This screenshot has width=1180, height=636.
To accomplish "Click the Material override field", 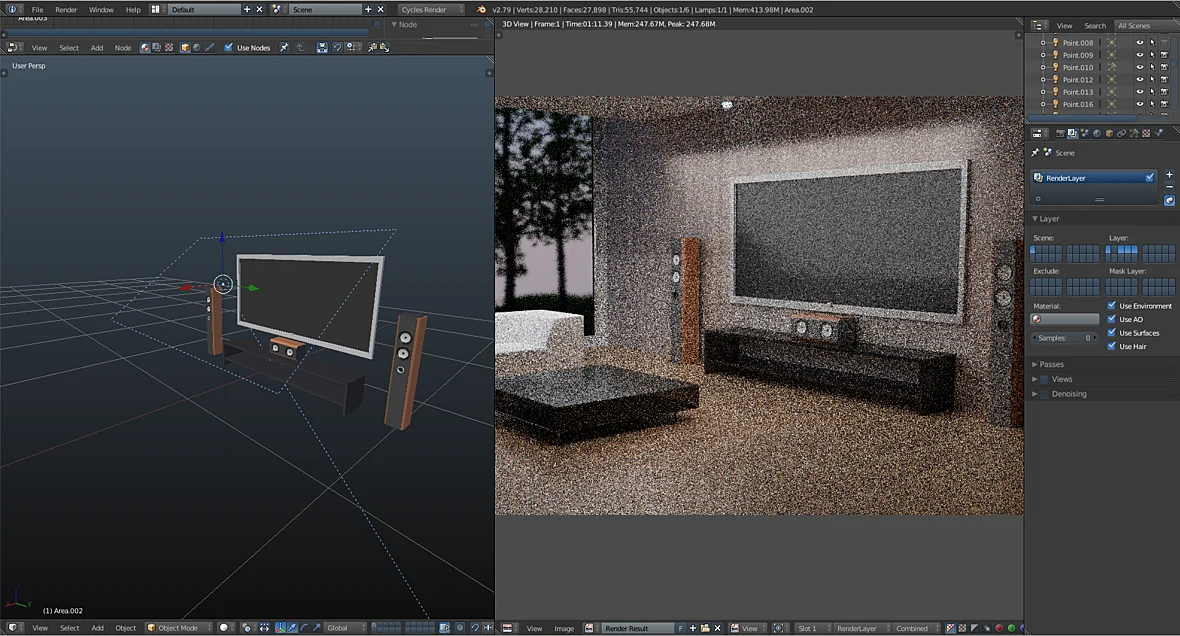I will (x=1065, y=319).
